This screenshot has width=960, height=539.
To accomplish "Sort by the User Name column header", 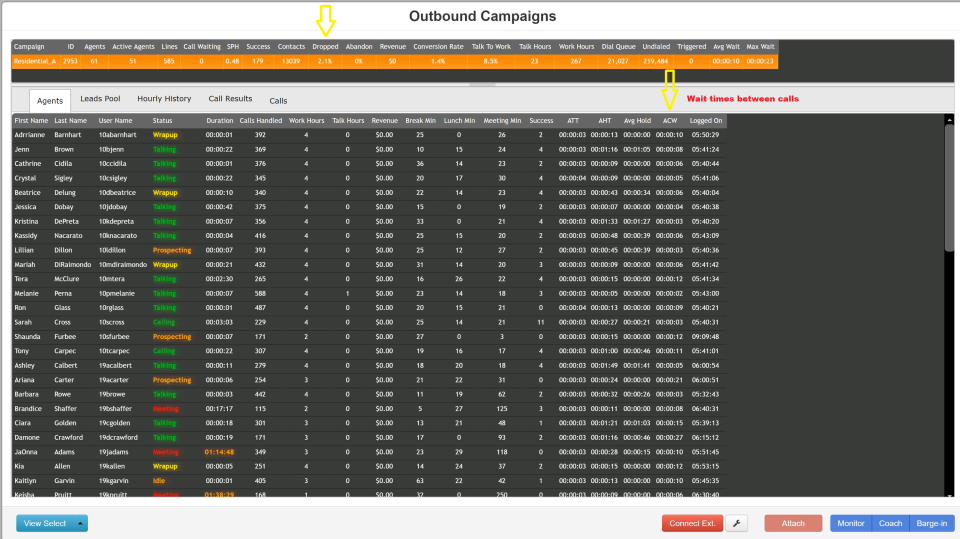I will tap(115, 121).
